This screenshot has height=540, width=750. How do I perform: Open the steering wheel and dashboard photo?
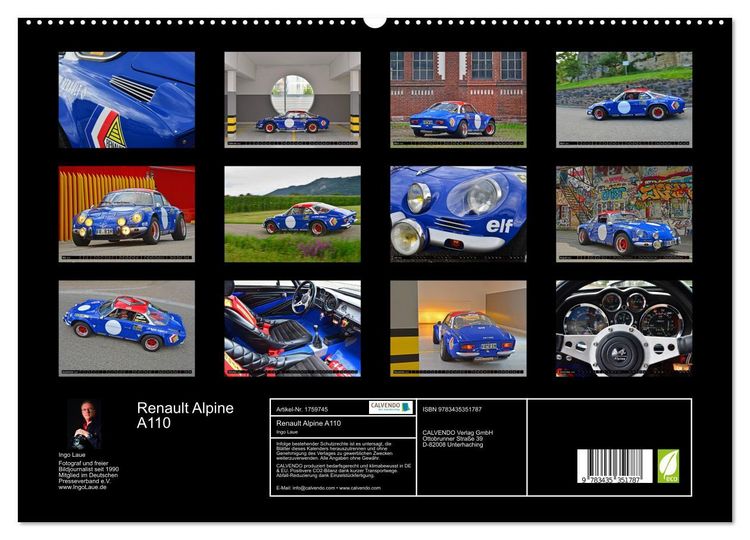pyautogui.click(x=624, y=328)
